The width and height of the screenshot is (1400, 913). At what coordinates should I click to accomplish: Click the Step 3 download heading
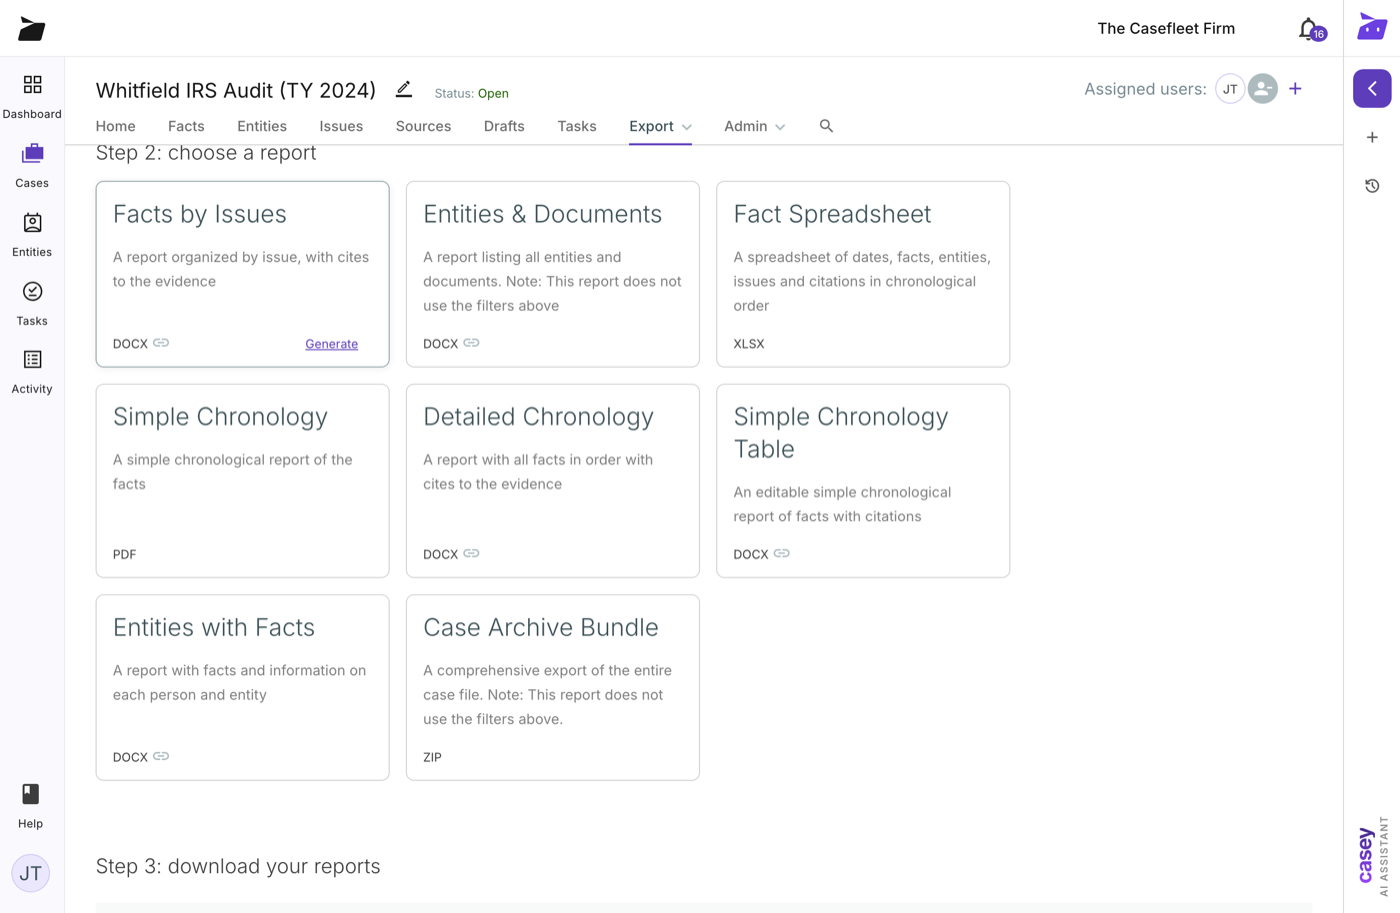(238, 866)
